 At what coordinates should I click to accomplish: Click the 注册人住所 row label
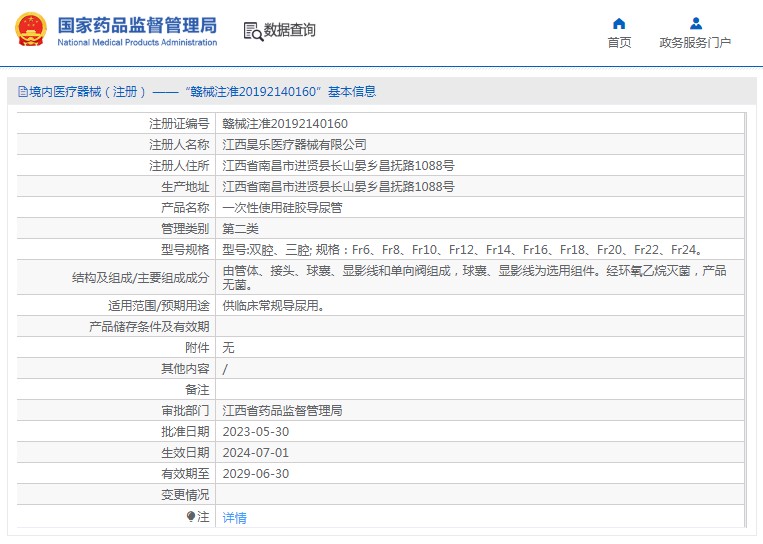coord(179,165)
